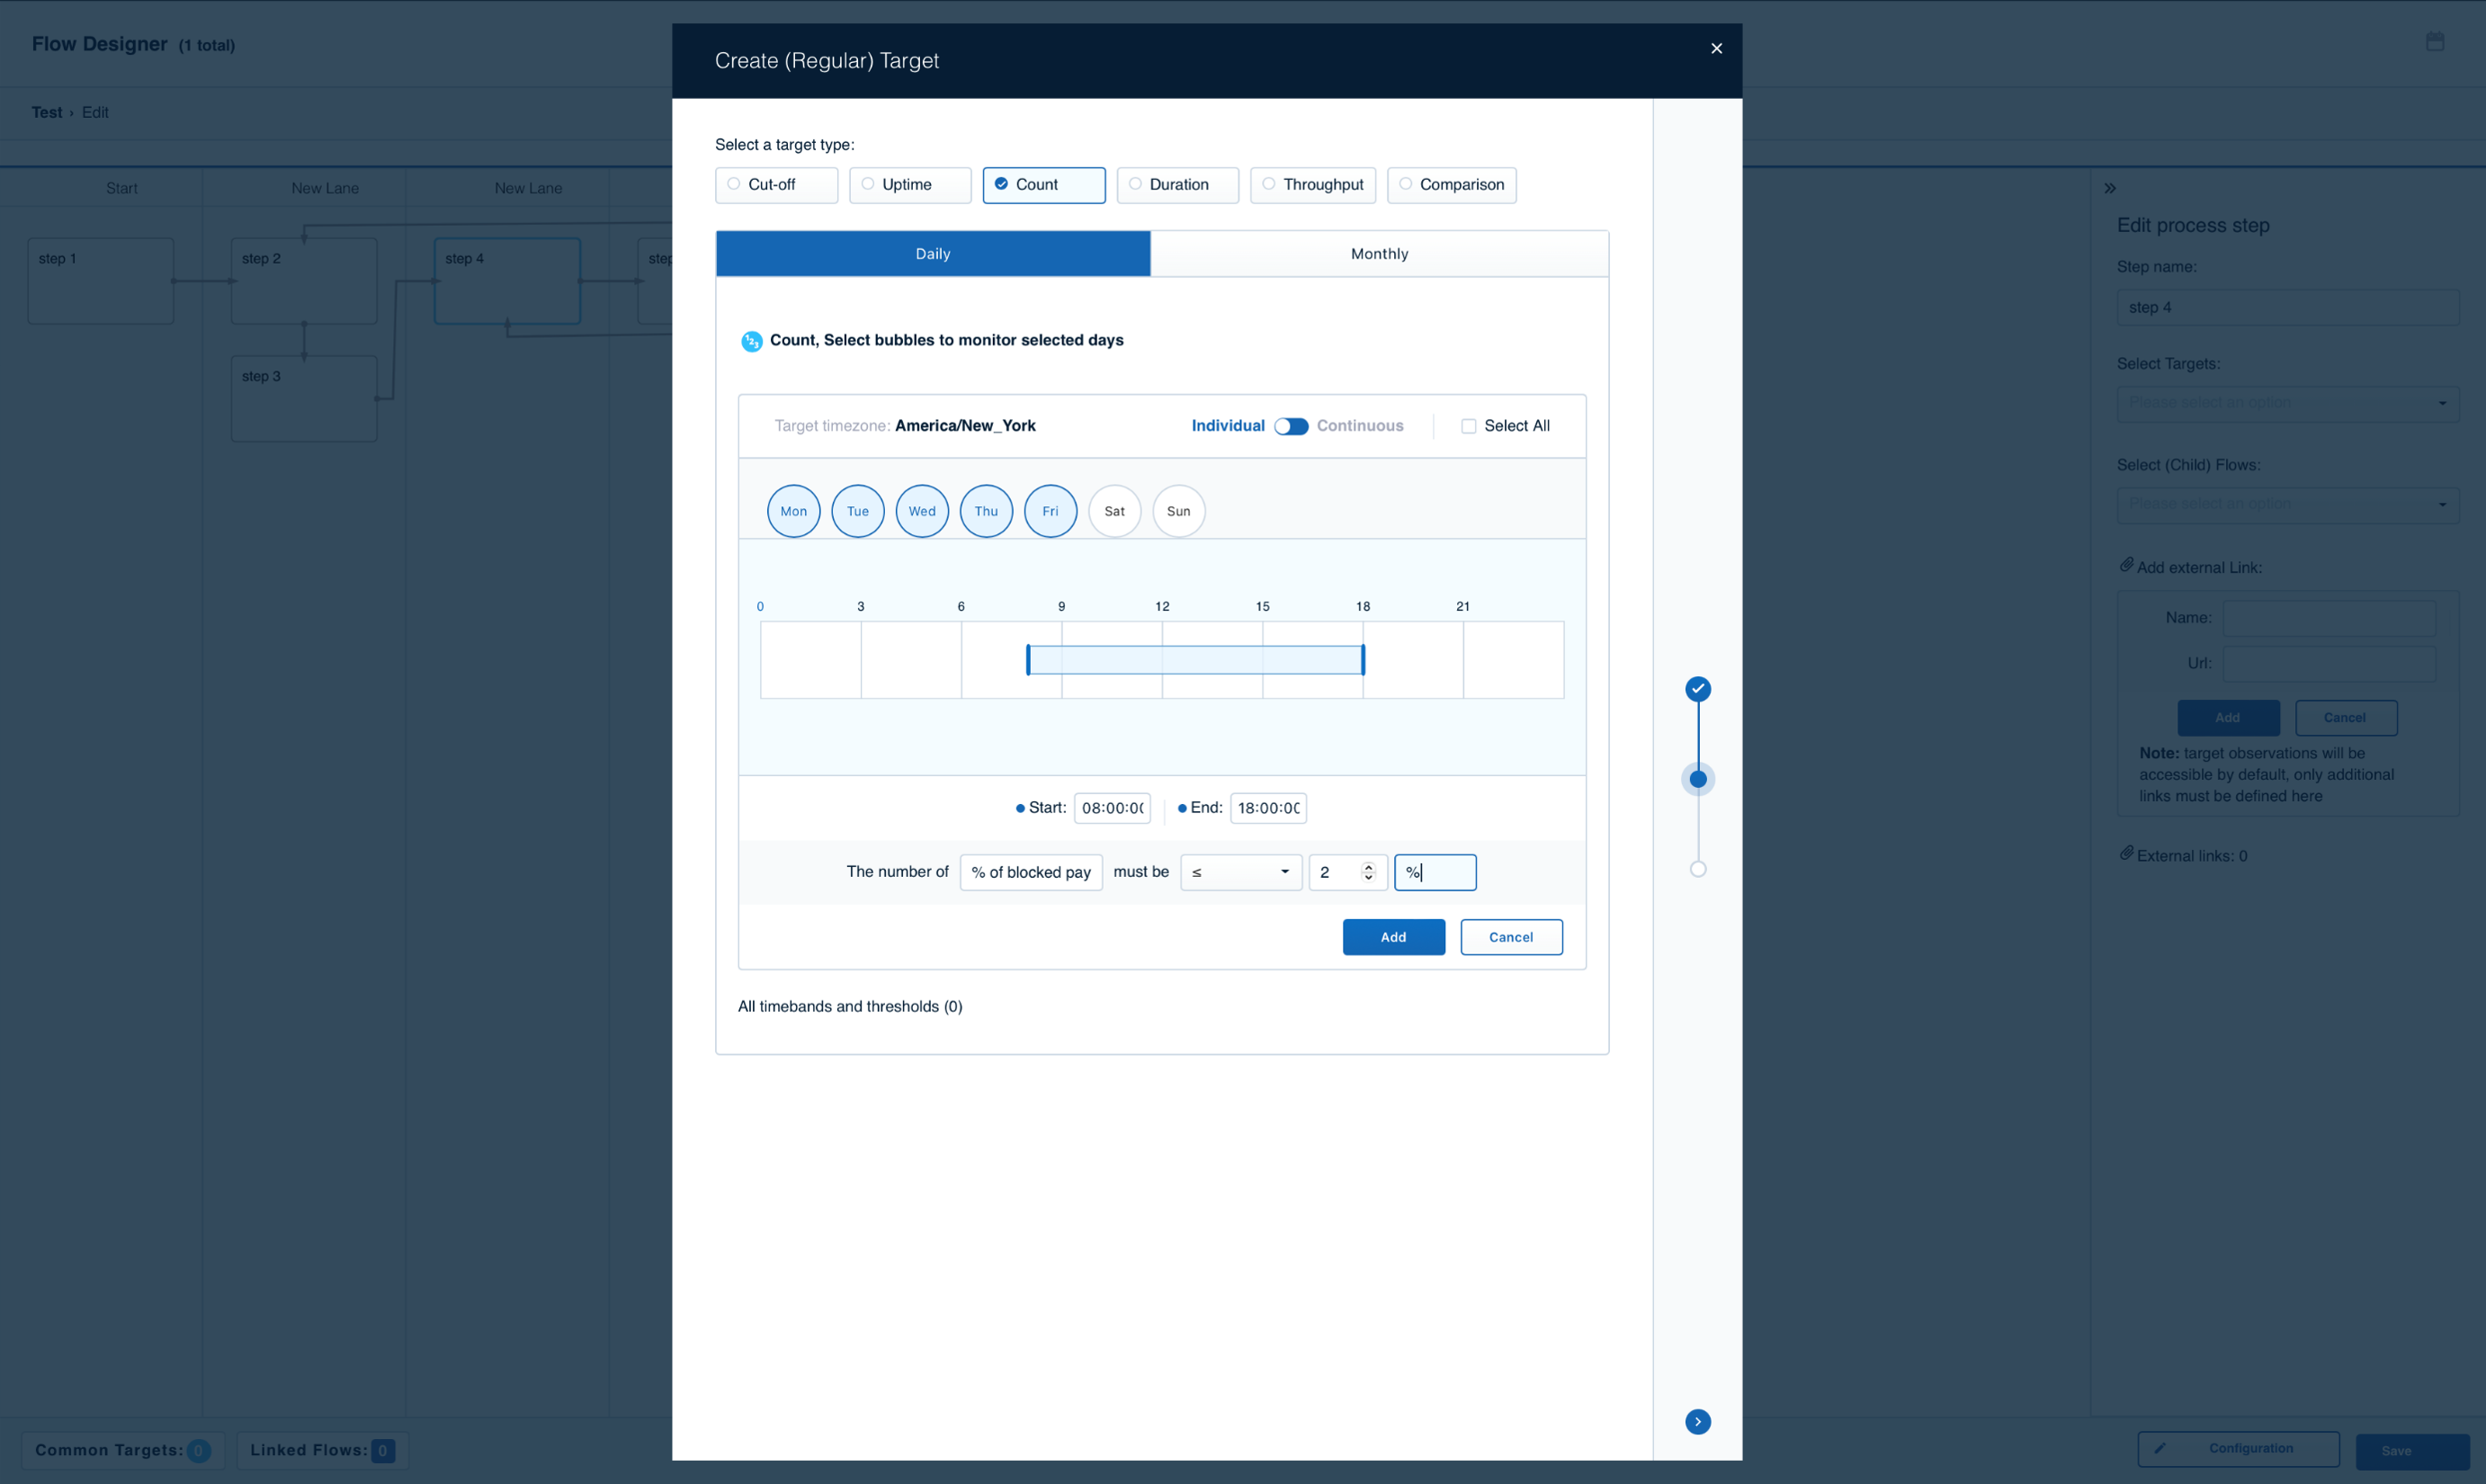This screenshot has height=1484, width=2486.
Task: Click the End time field
Action: click(x=1268, y=808)
